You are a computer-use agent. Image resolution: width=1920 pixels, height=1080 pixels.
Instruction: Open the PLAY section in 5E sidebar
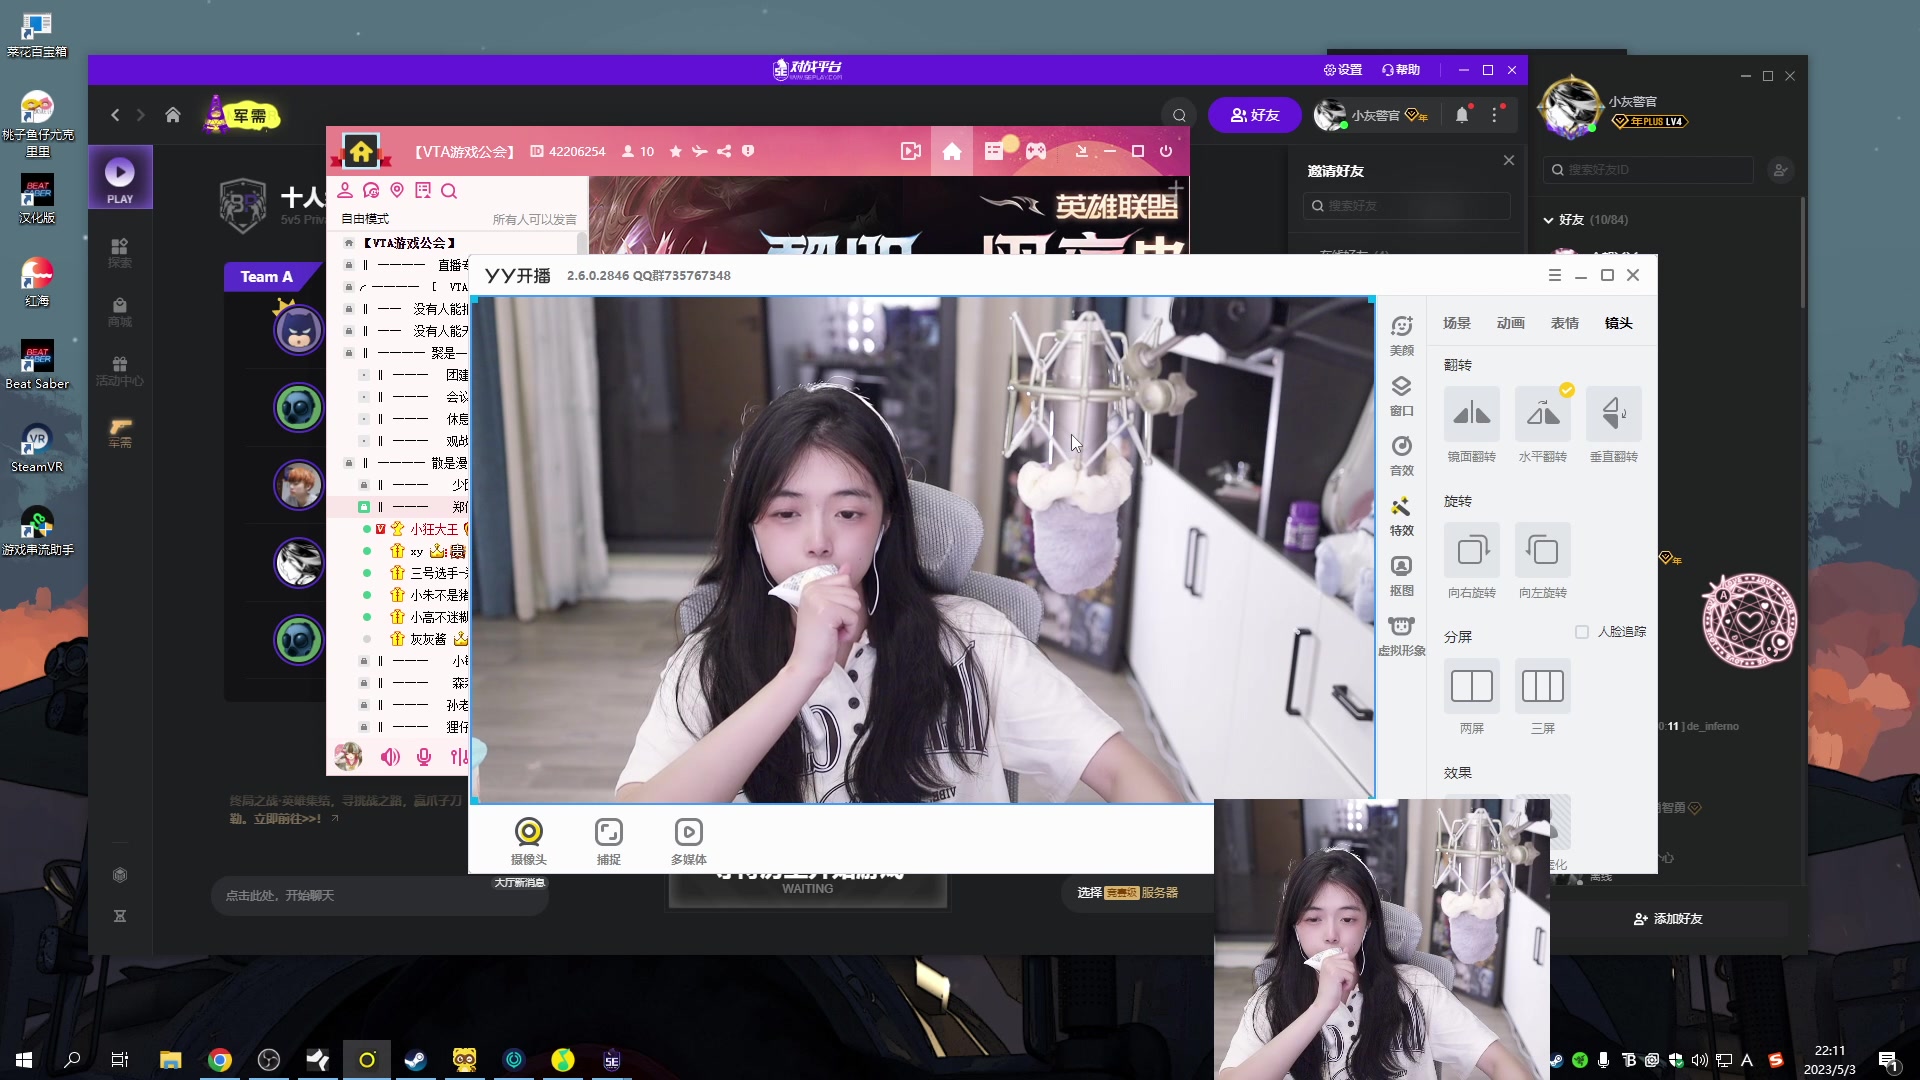120,179
